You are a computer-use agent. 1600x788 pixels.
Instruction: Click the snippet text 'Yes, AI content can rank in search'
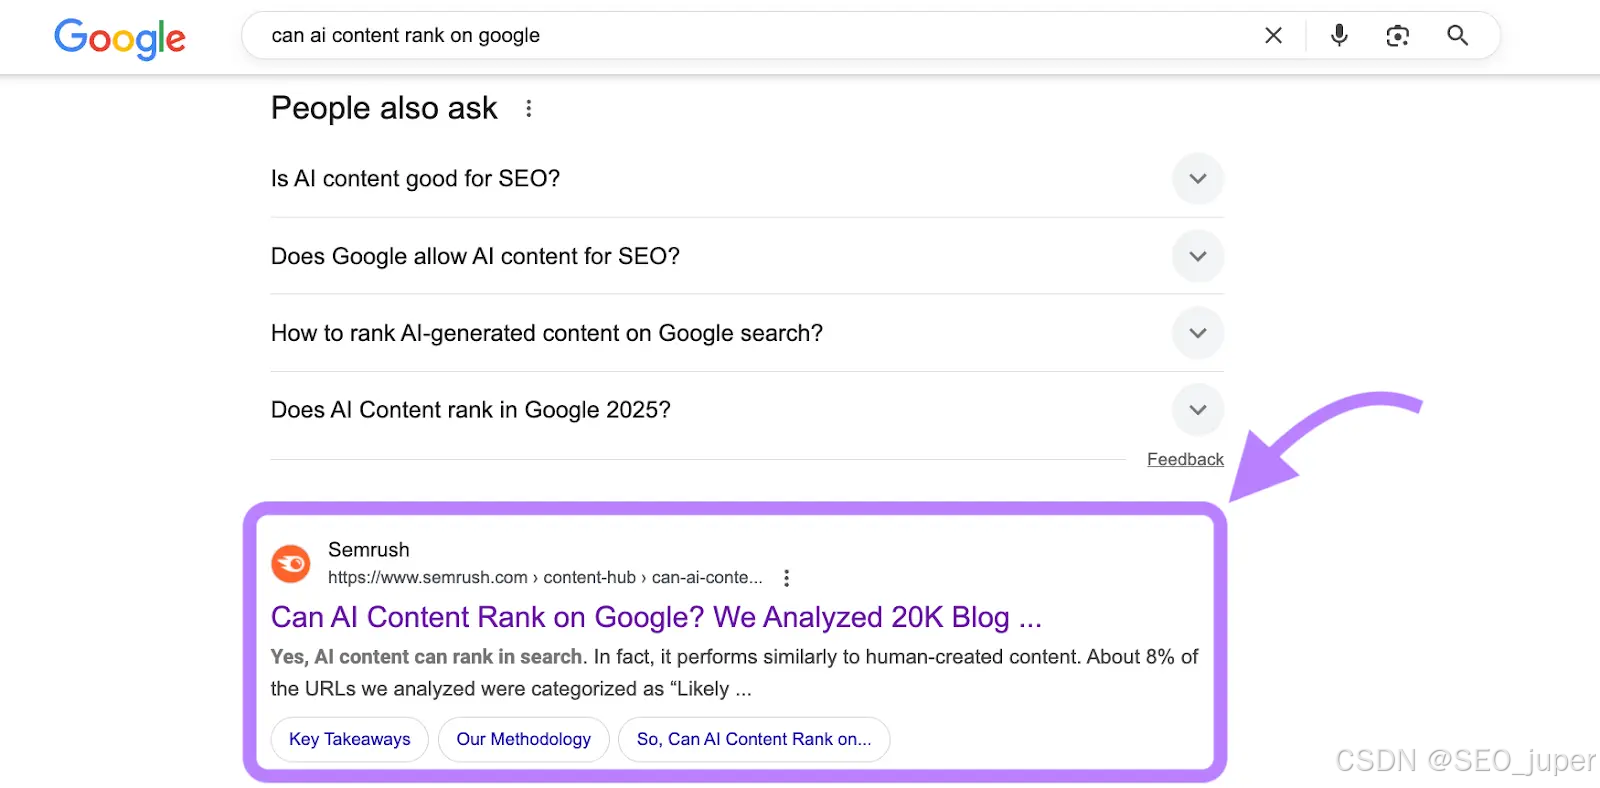[x=427, y=657]
